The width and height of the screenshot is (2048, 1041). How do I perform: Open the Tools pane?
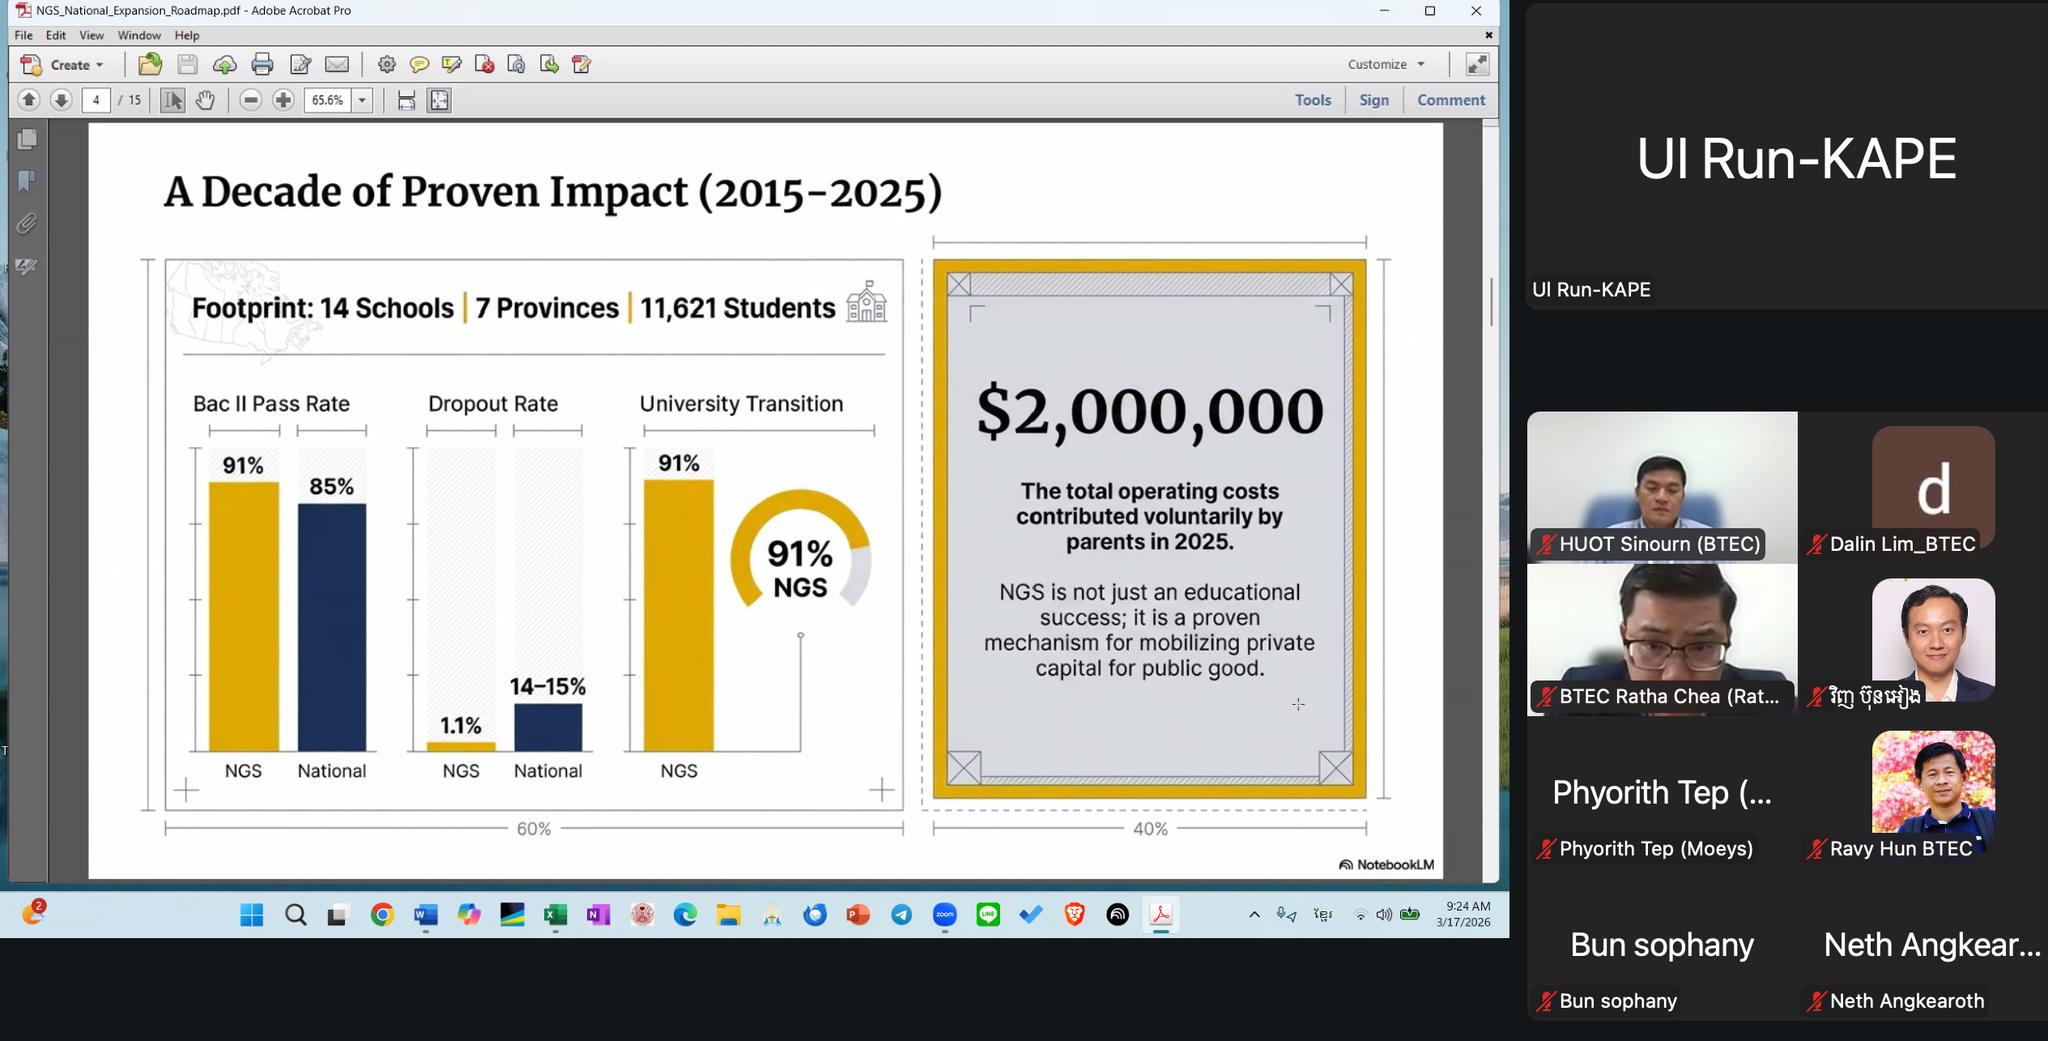(1312, 100)
